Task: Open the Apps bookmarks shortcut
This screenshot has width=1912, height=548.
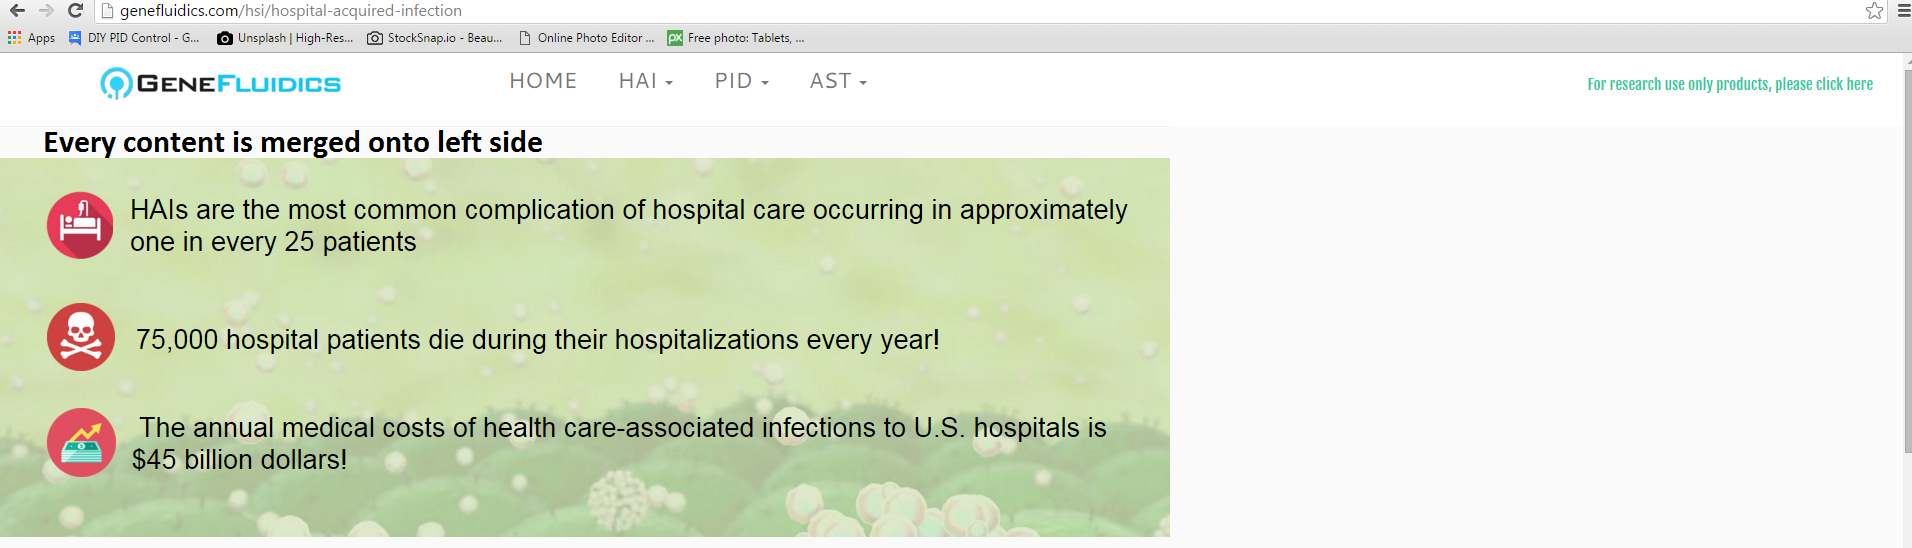Action: (x=31, y=38)
